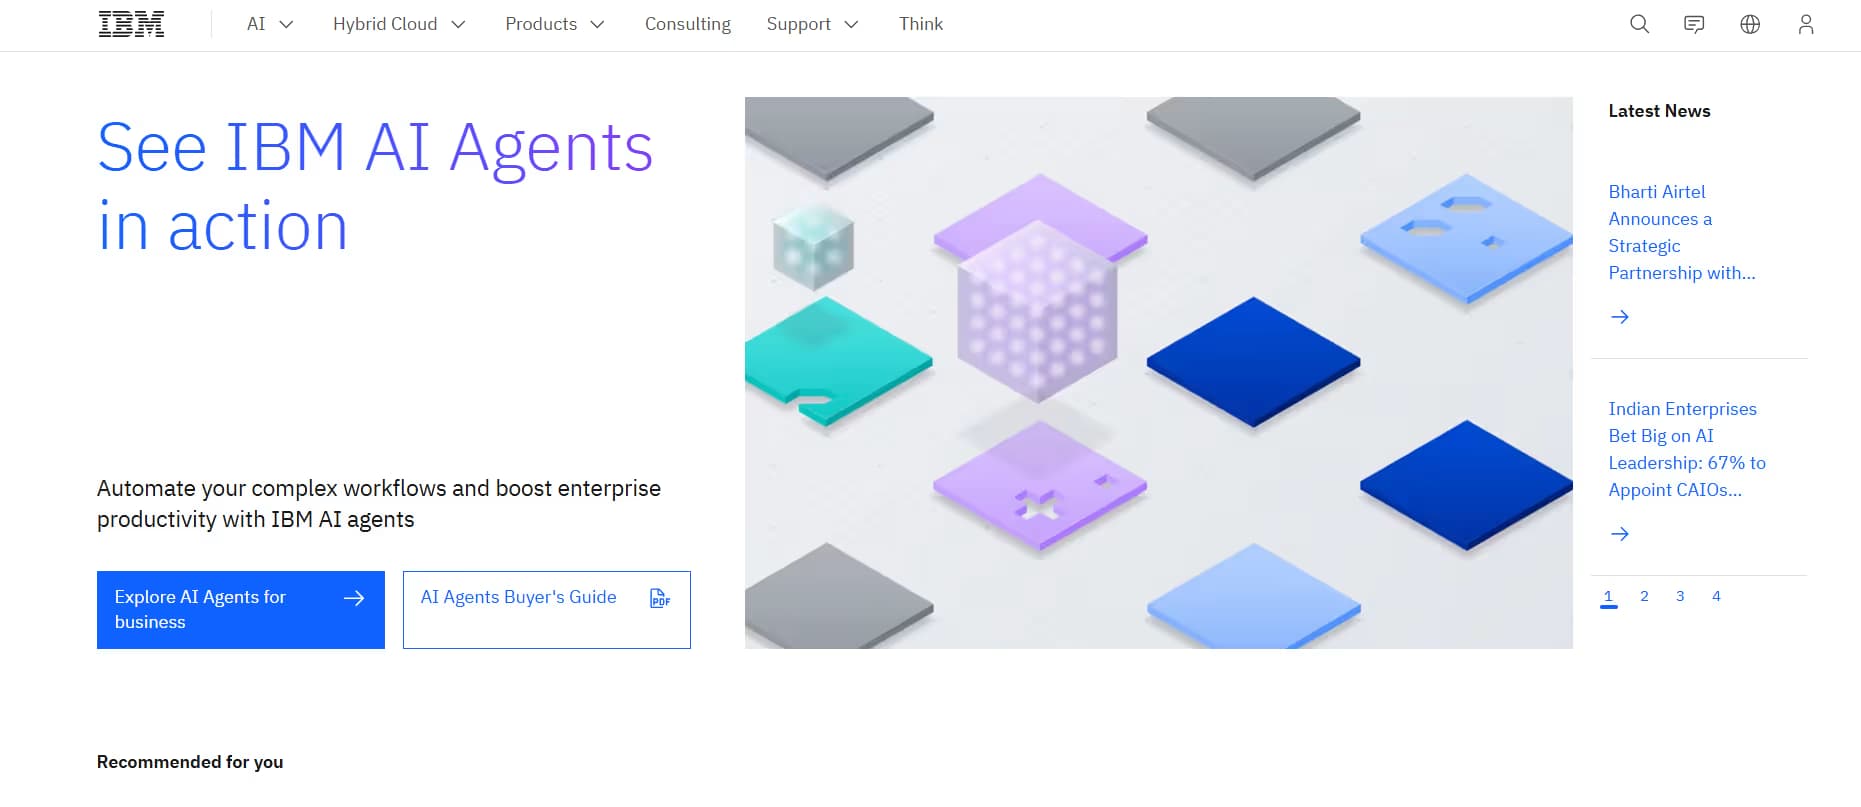Open the AI Agents Buyer's Guide link
1861x807 pixels.
pyautogui.click(x=547, y=610)
